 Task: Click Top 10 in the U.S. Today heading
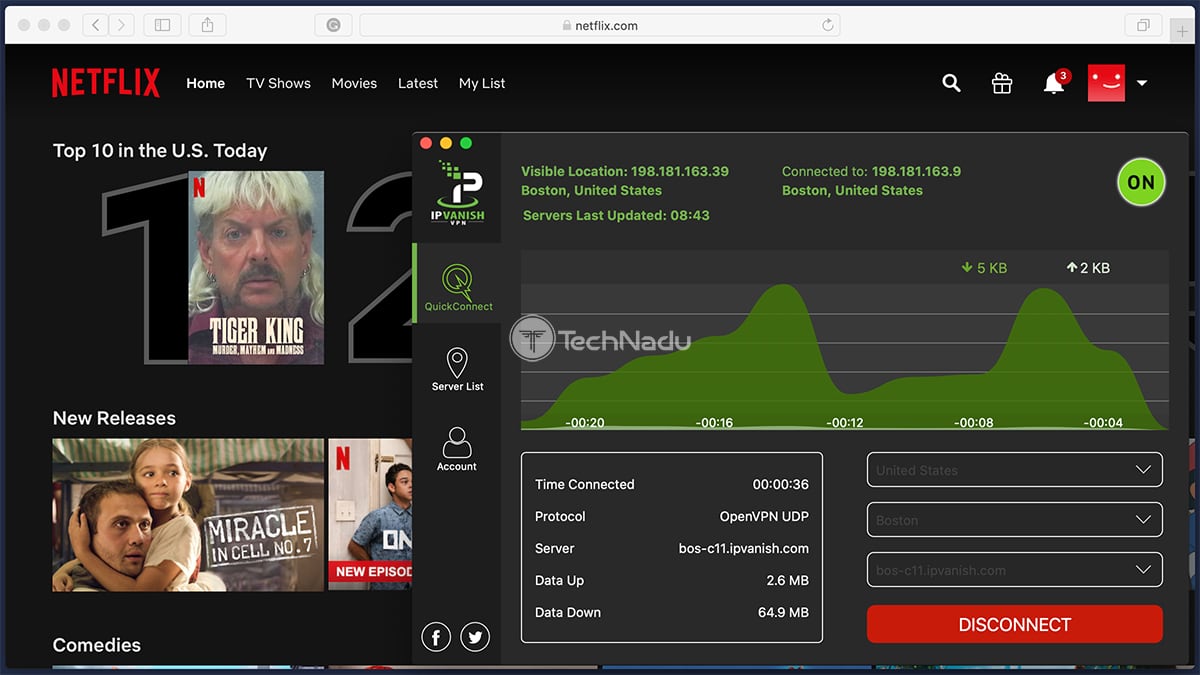click(x=160, y=151)
